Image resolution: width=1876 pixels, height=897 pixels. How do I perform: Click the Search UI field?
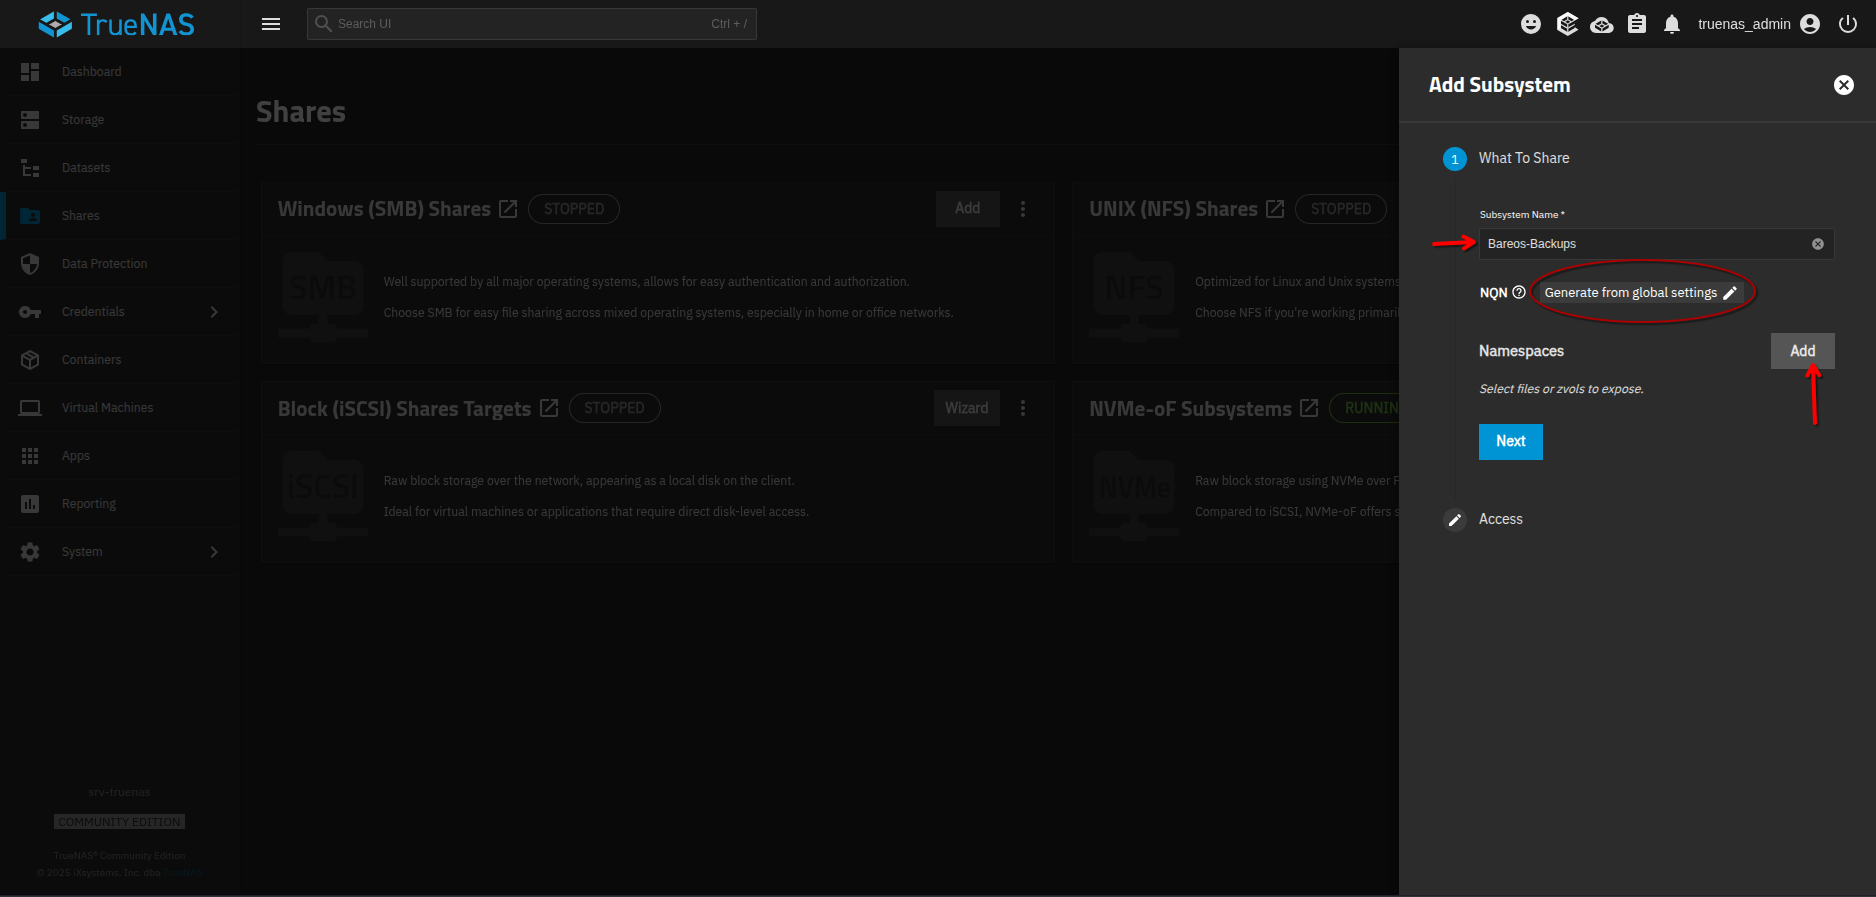(531, 24)
